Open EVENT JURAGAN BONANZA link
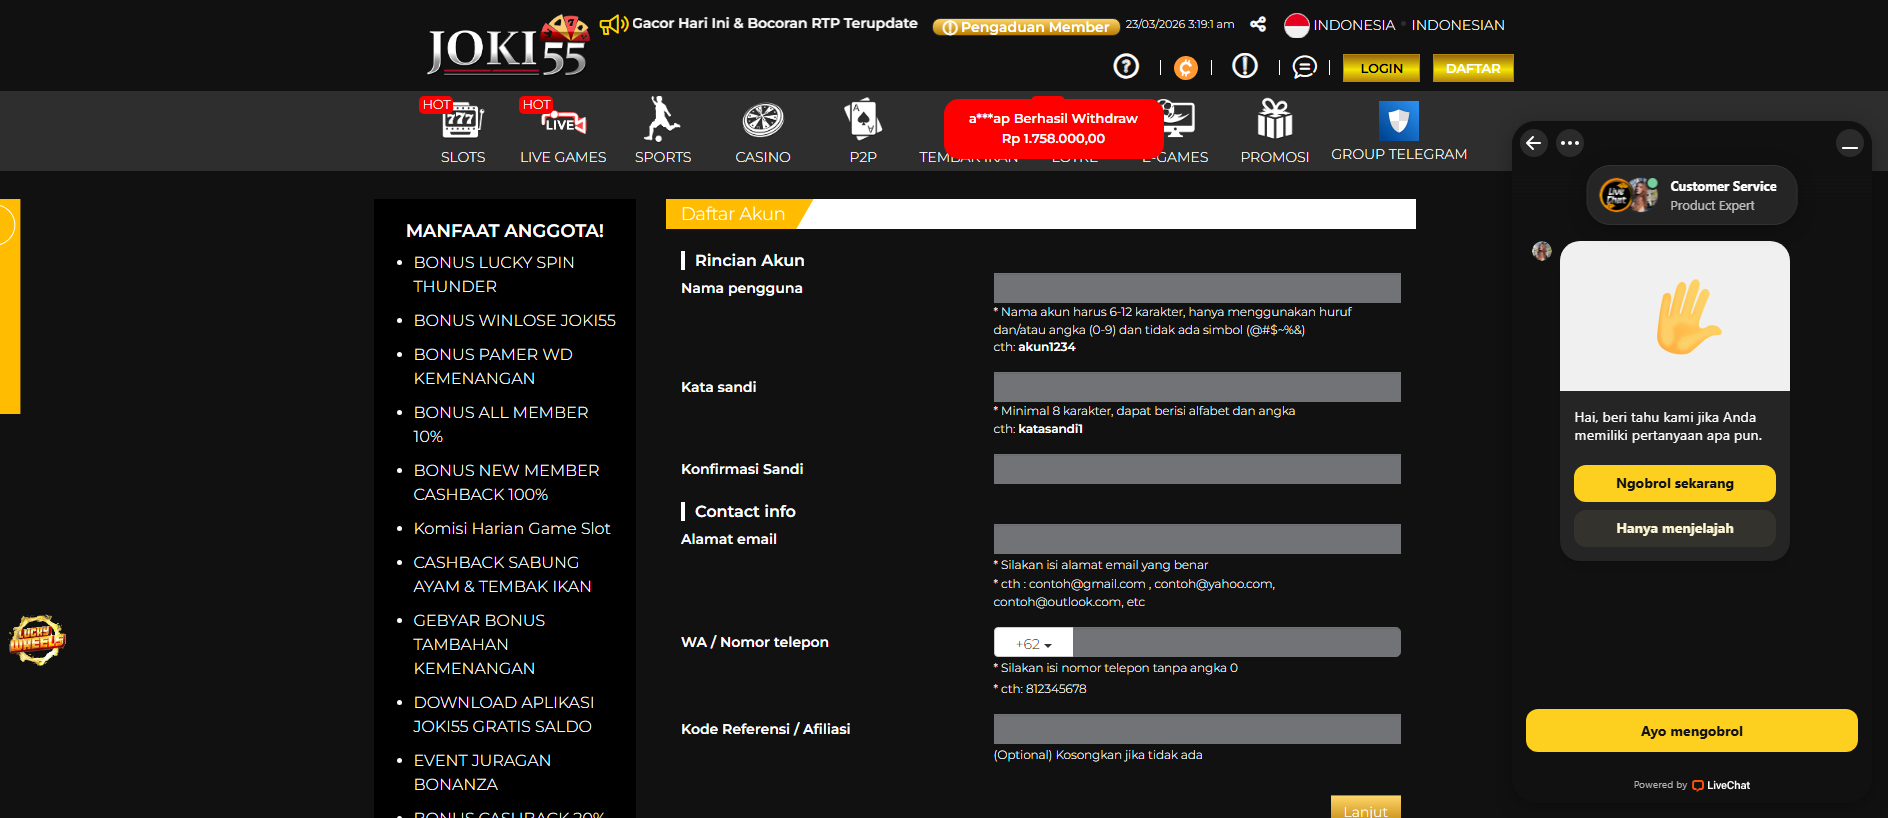1888x818 pixels. point(482,772)
